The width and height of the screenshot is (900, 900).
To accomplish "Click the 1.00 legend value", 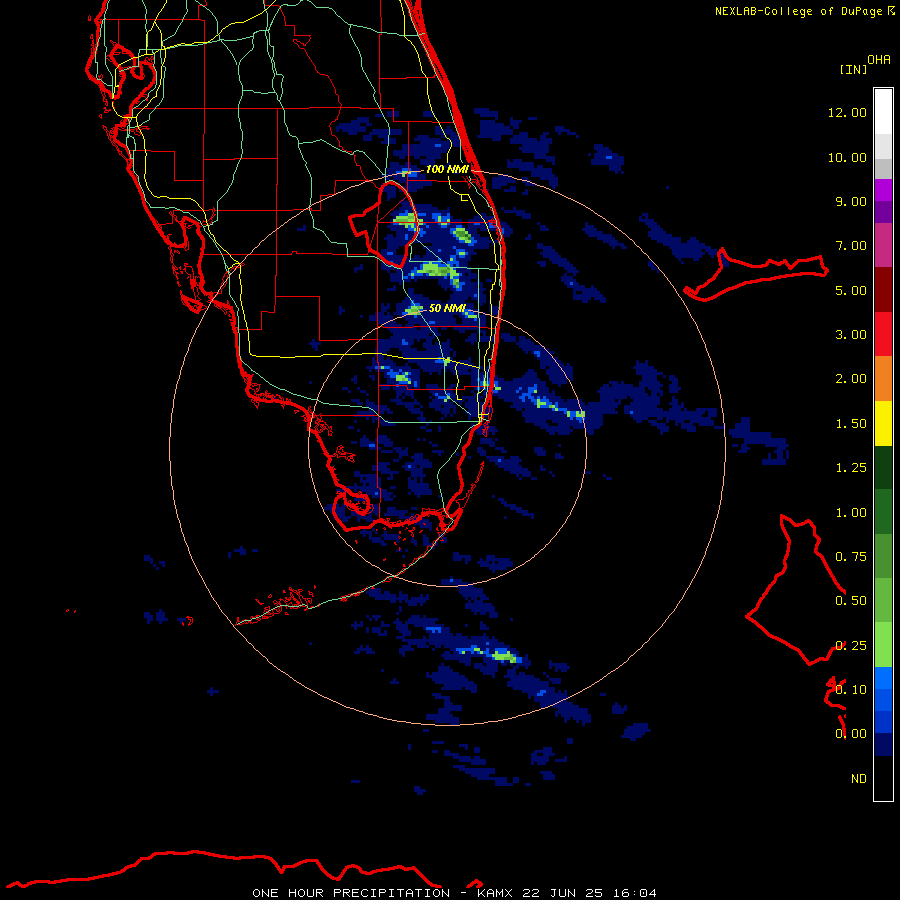I will pyautogui.click(x=851, y=513).
